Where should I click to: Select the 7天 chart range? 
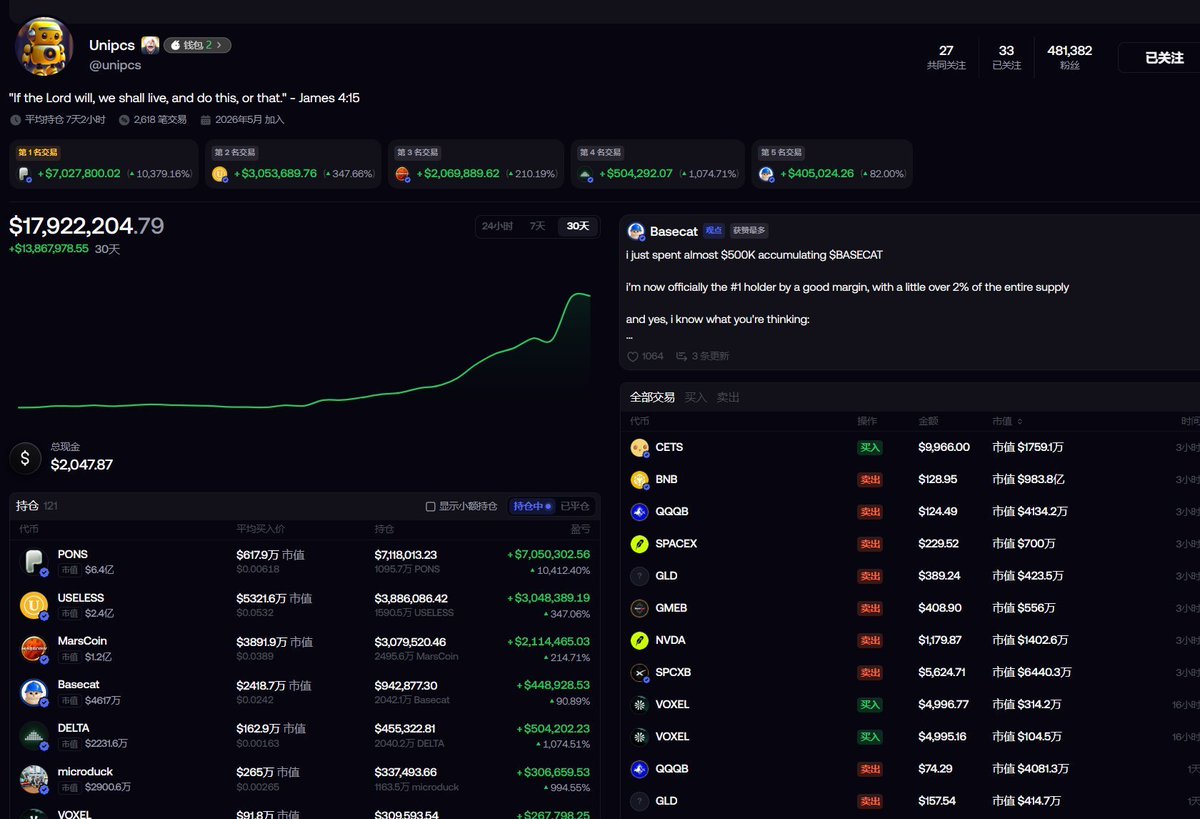click(537, 226)
